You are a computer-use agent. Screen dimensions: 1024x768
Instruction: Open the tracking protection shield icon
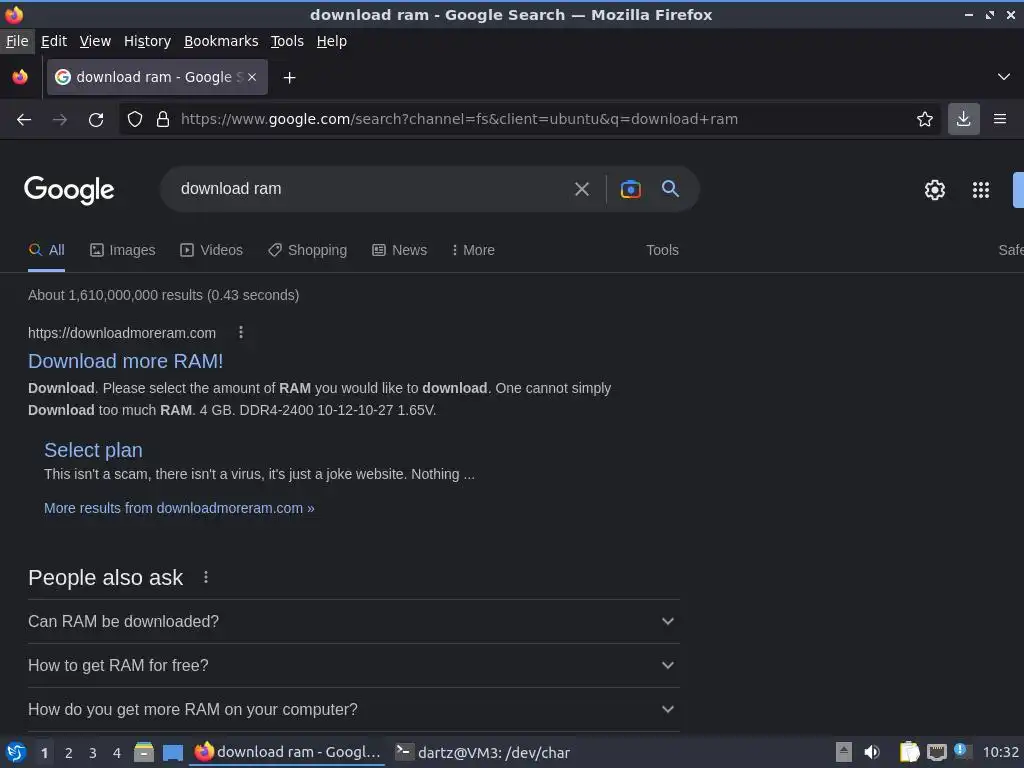(x=135, y=119)
